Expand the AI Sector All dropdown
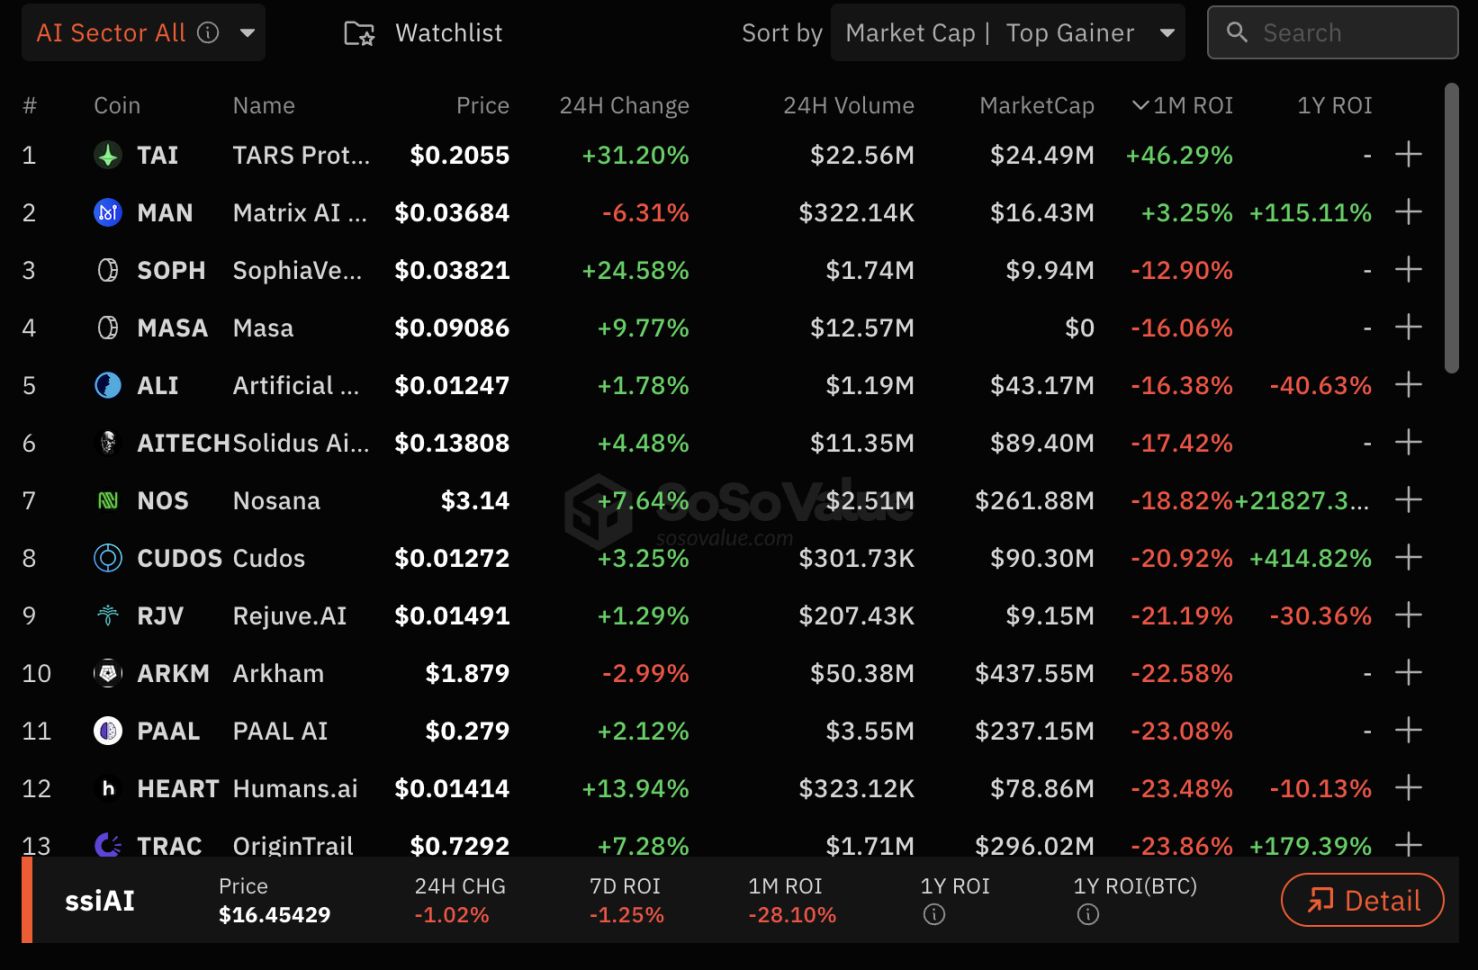The width and height of the screenshot is (1478, 970). pyautogui.click(x=247, y=33)
